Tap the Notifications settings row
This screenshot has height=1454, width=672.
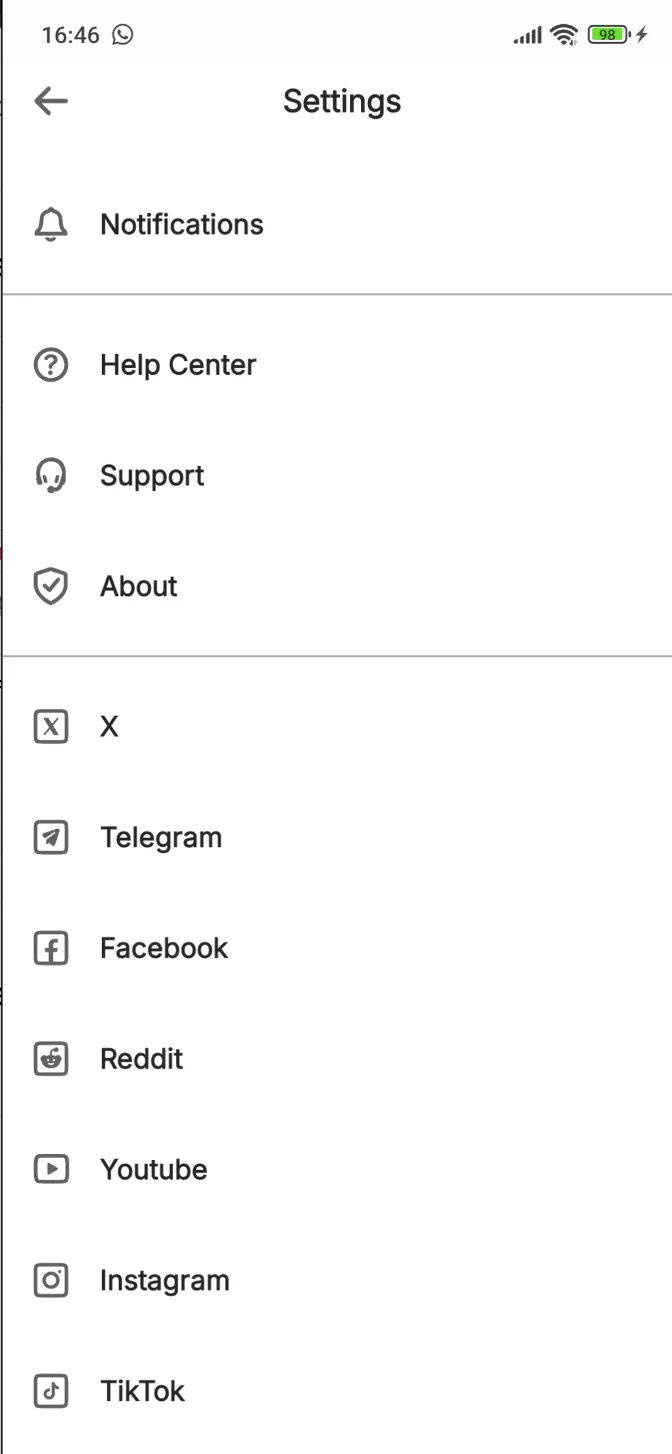click(181, 225)
